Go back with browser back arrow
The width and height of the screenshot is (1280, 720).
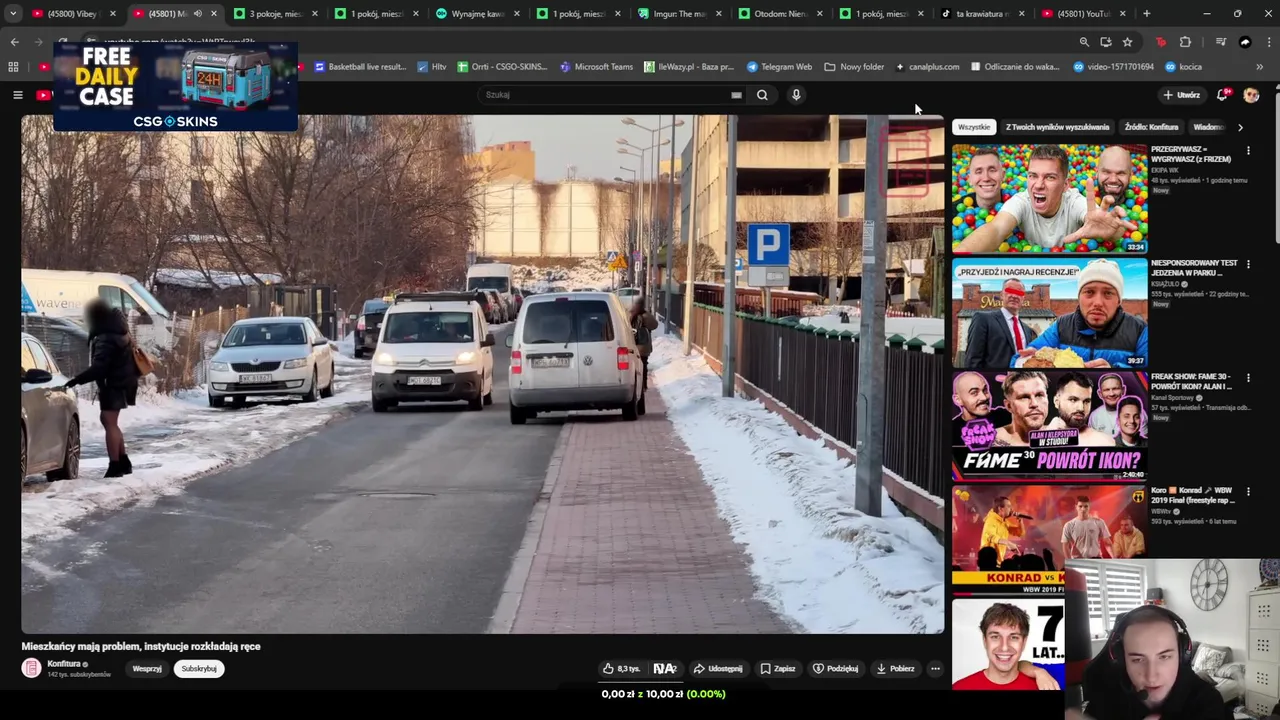14,42
